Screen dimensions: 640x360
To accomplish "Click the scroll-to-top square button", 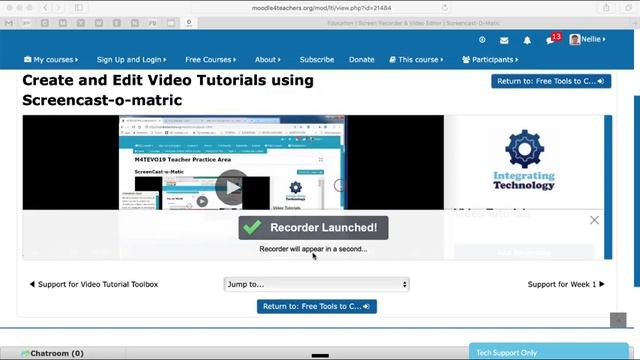I will pyautogui.click(x=618, y=320).
